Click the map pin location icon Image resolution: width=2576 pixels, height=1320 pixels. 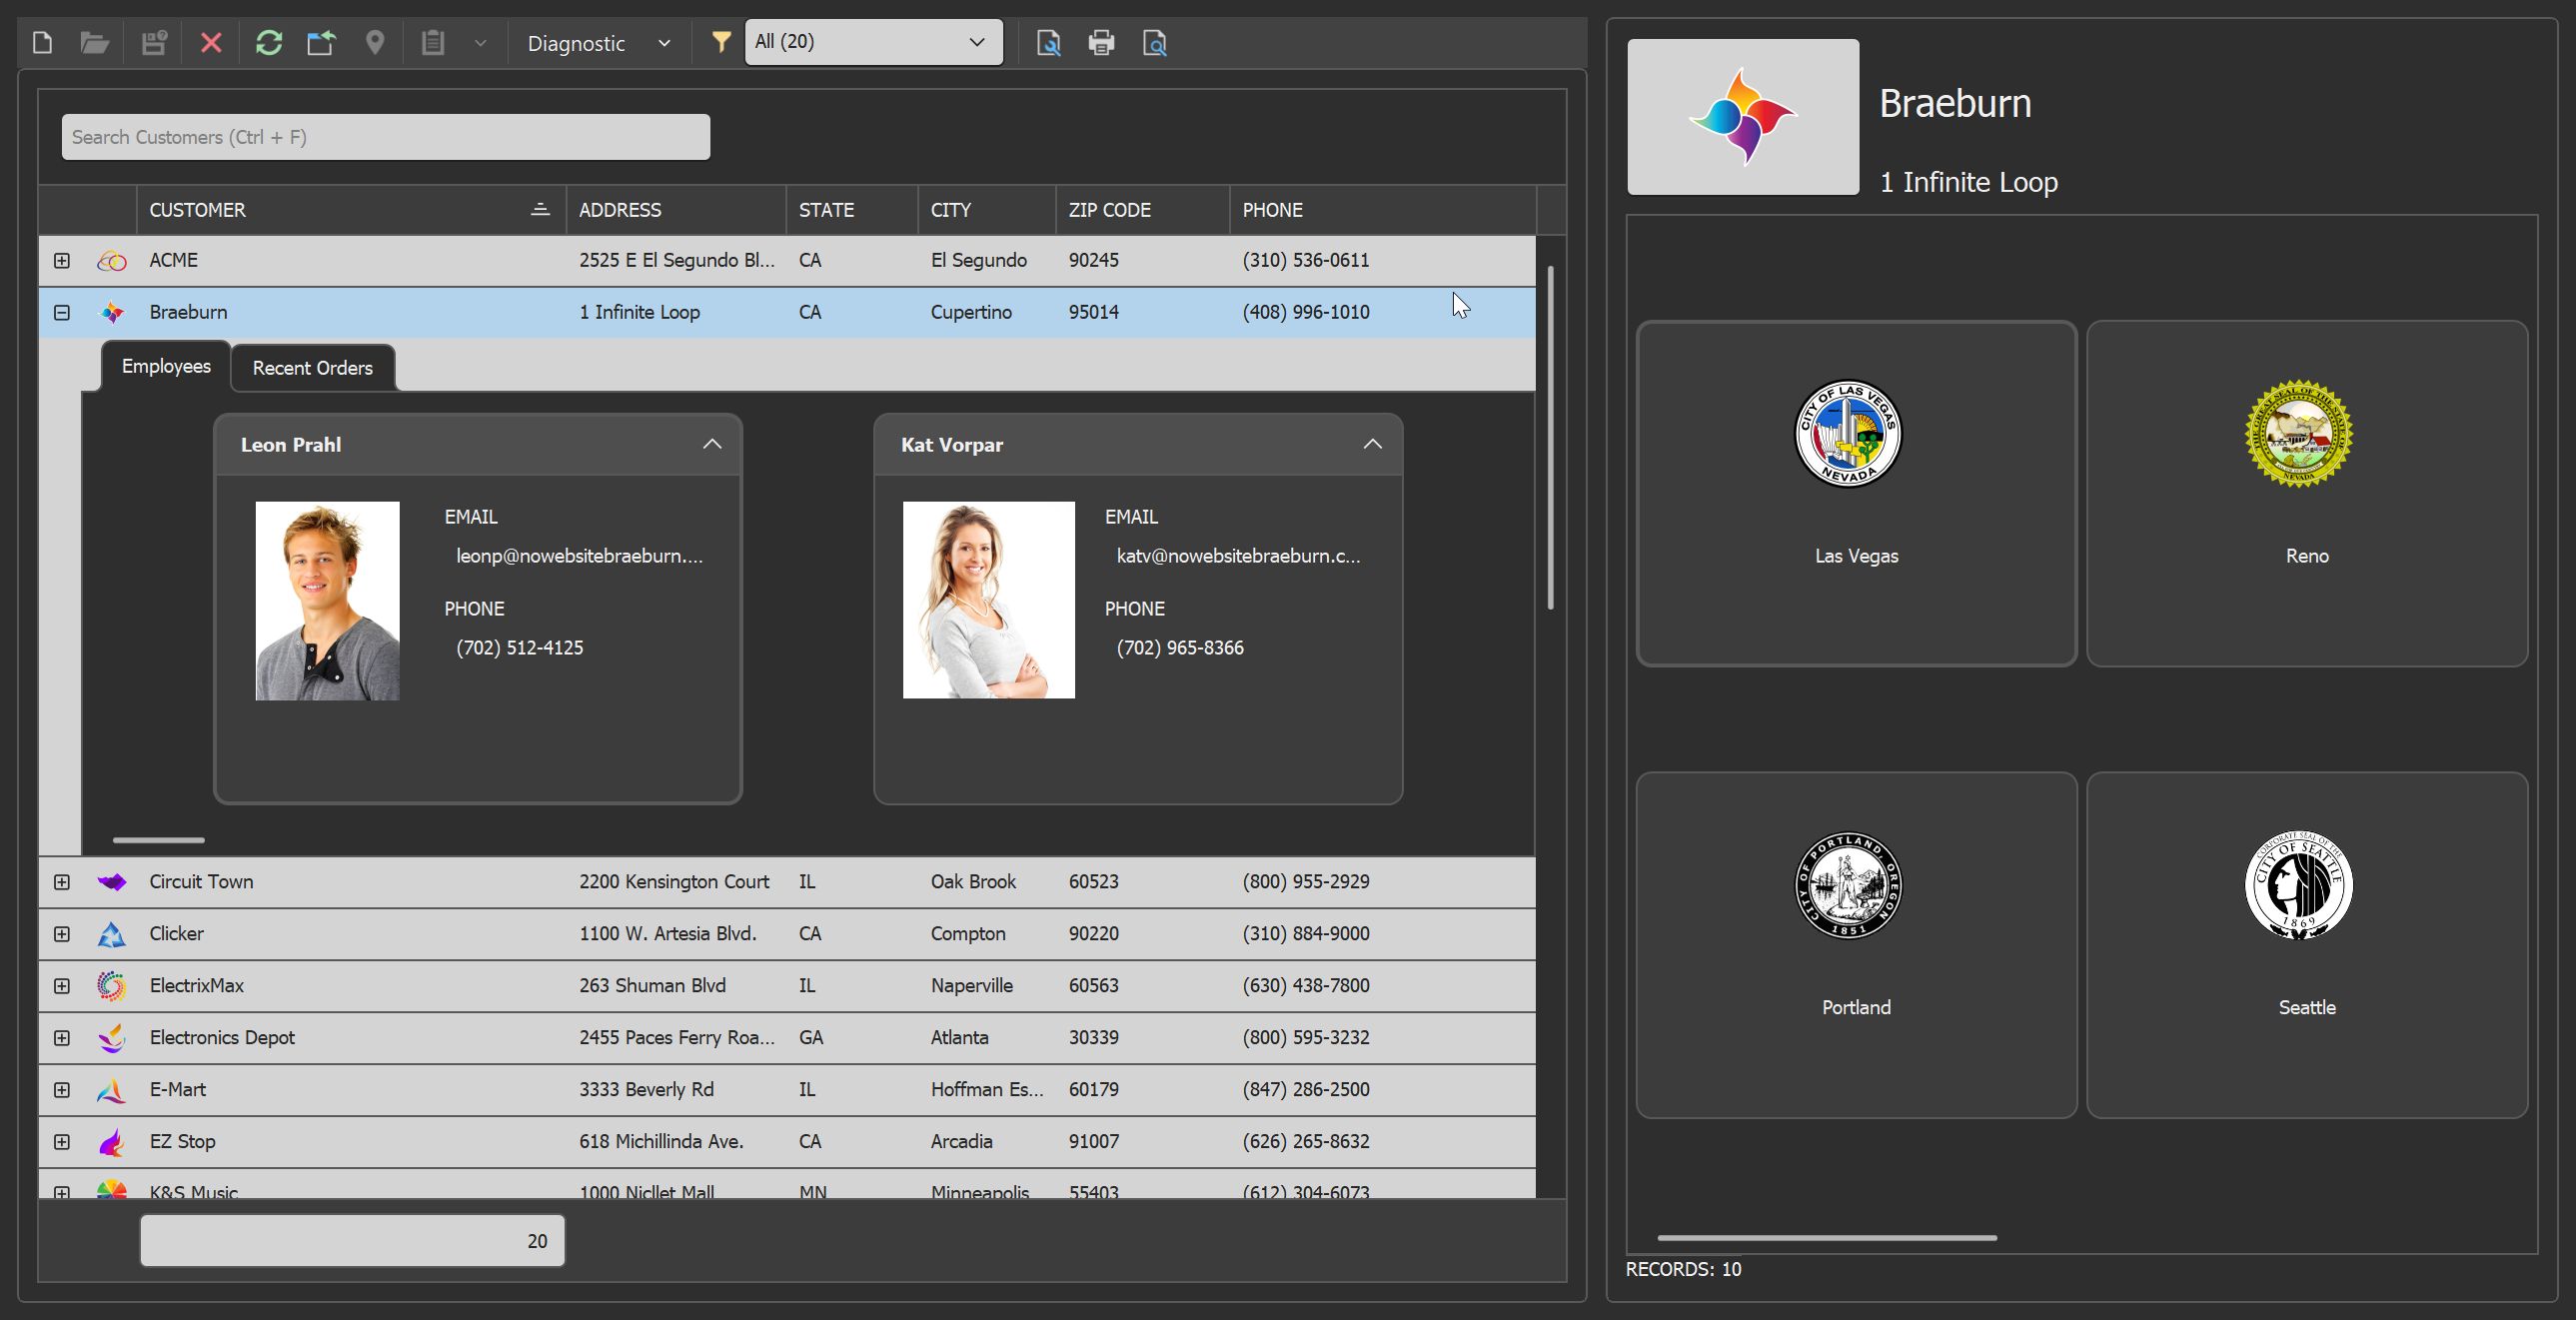point(375,43)
